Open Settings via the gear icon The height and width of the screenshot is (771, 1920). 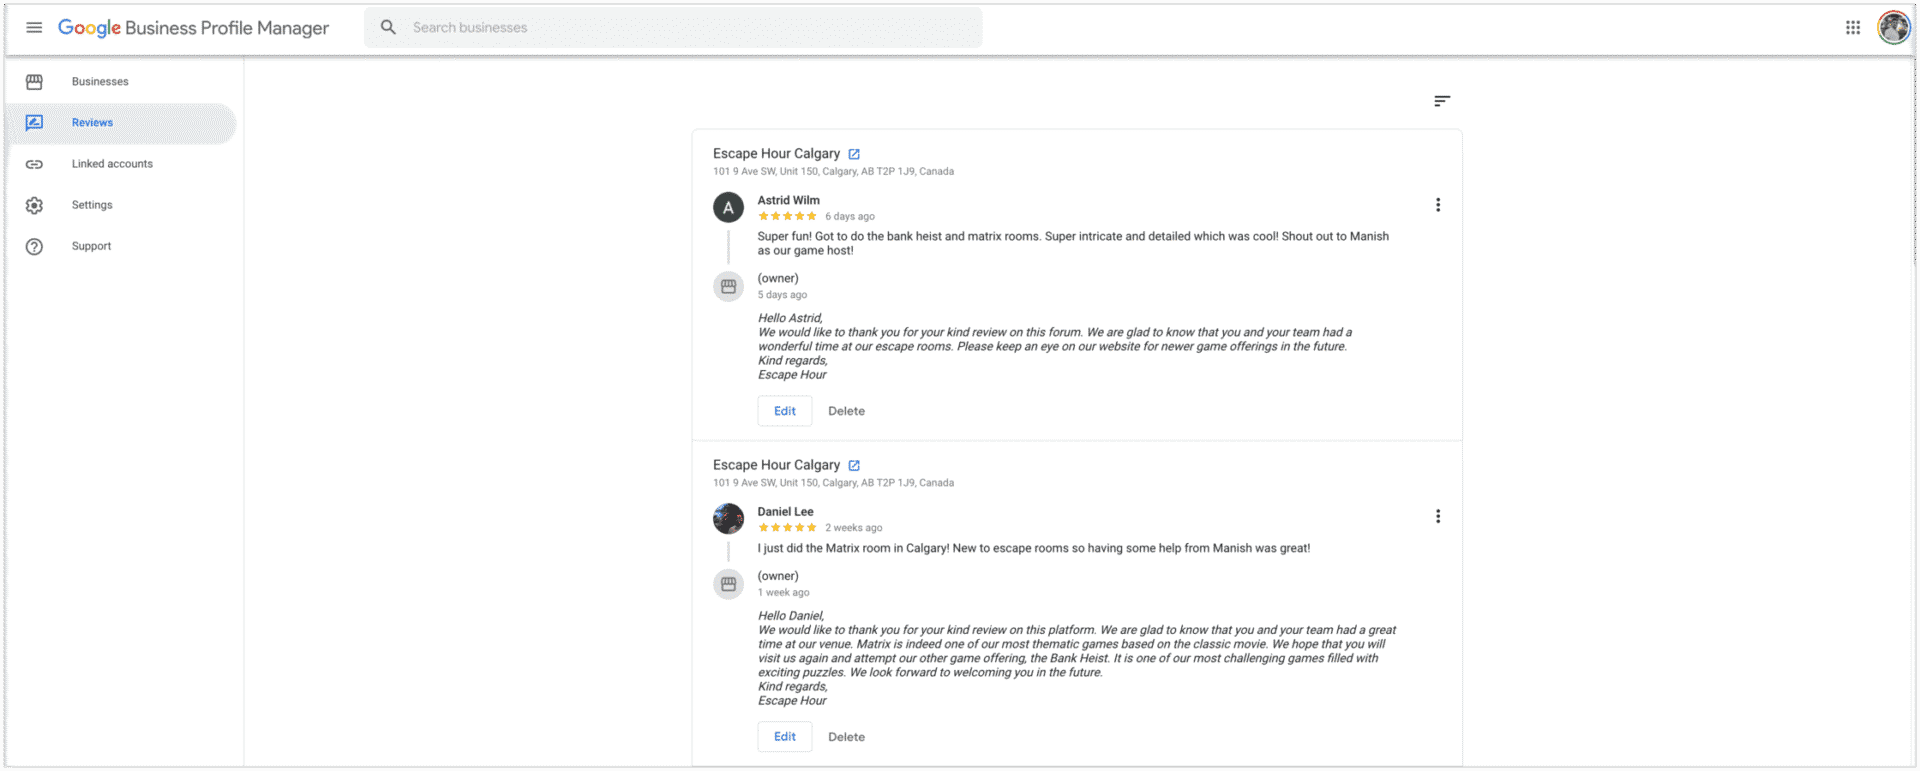click(x=35, y=204)
